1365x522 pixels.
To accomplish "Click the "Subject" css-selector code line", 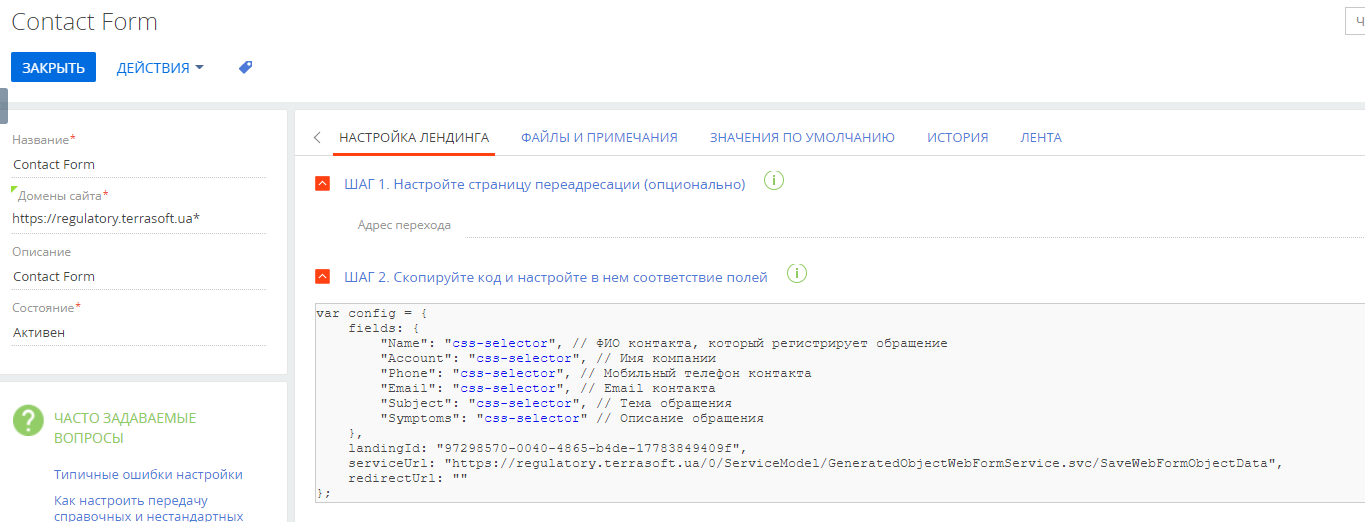I will 556,403.
